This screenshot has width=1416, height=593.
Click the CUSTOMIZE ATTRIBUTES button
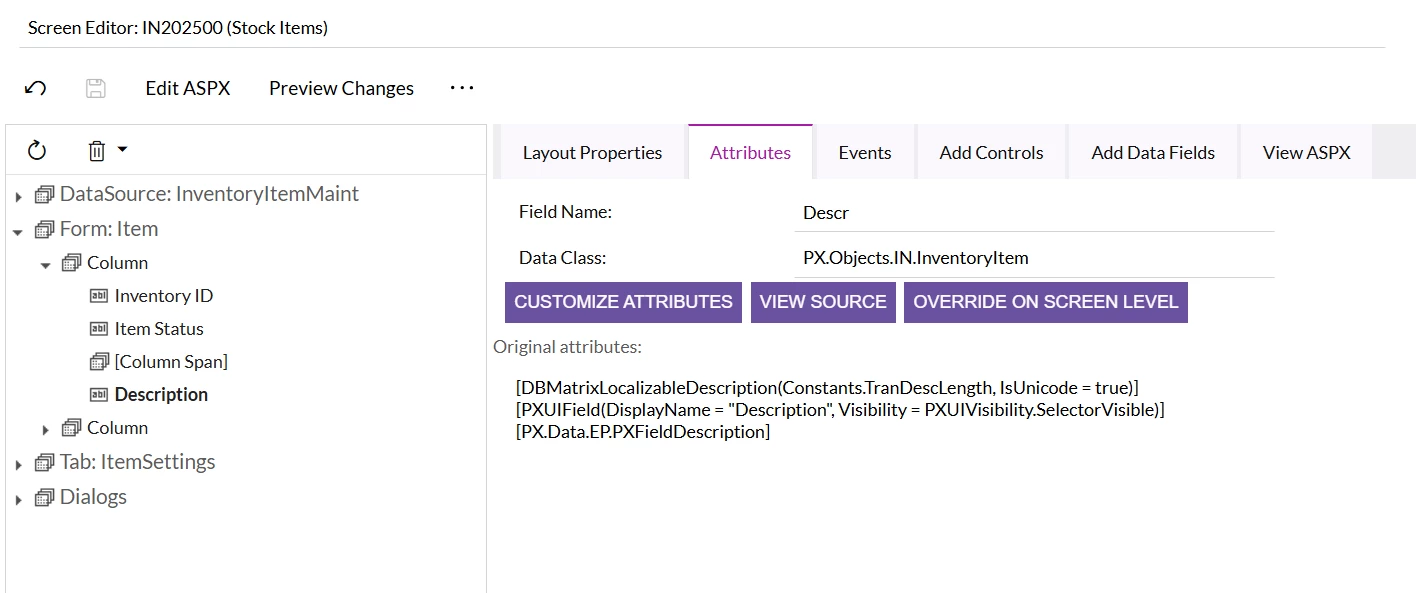(x=623, y=302)
